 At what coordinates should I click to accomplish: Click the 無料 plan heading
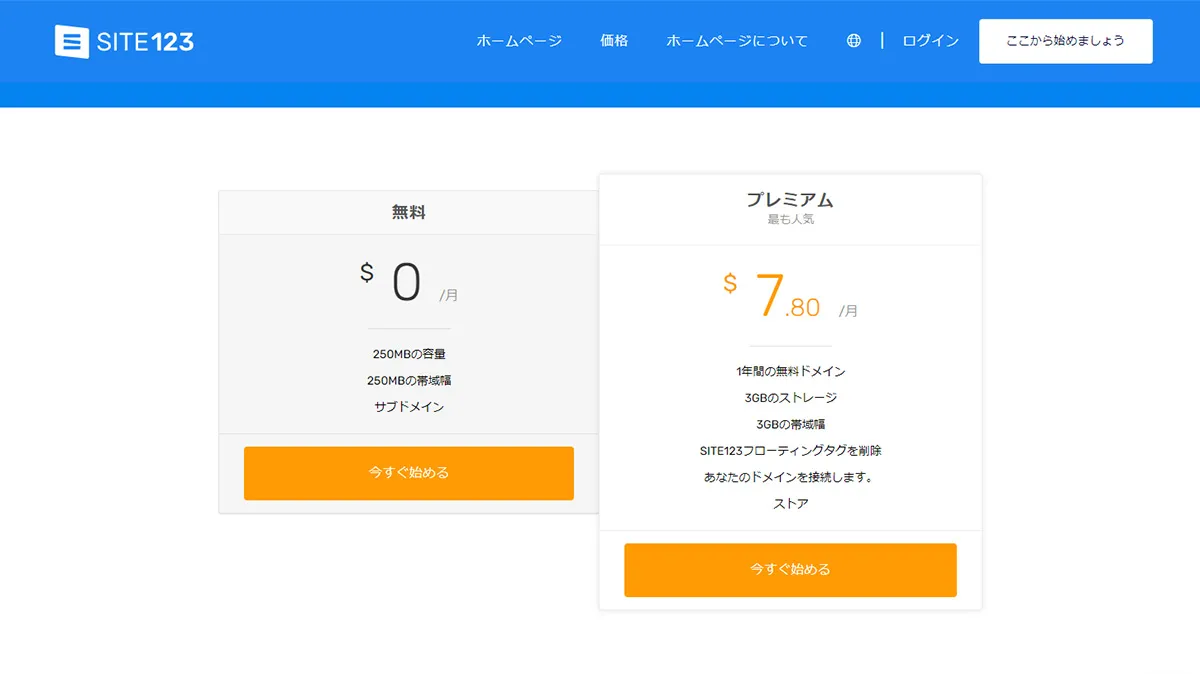(x=408, y=212)
